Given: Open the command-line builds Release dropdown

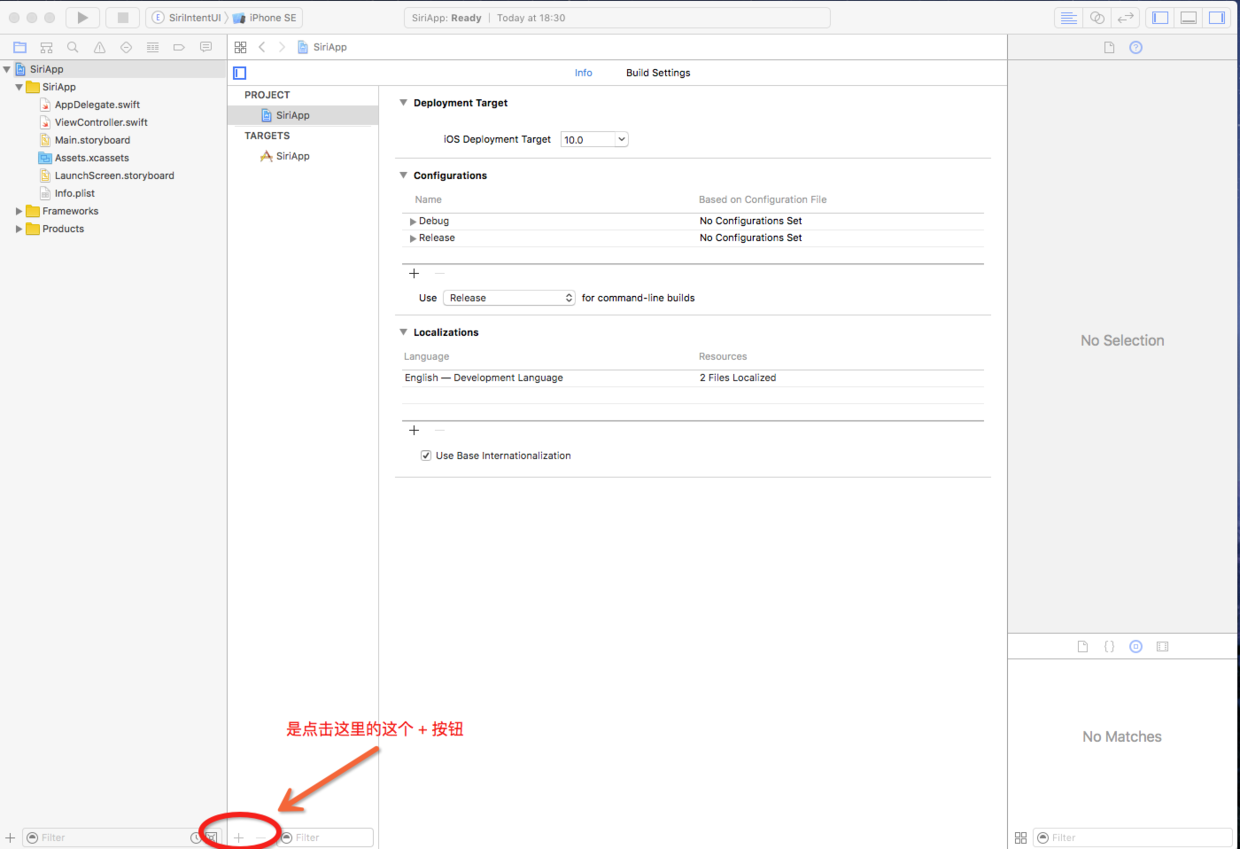Looking at the screenshot, I should point(509,298).
